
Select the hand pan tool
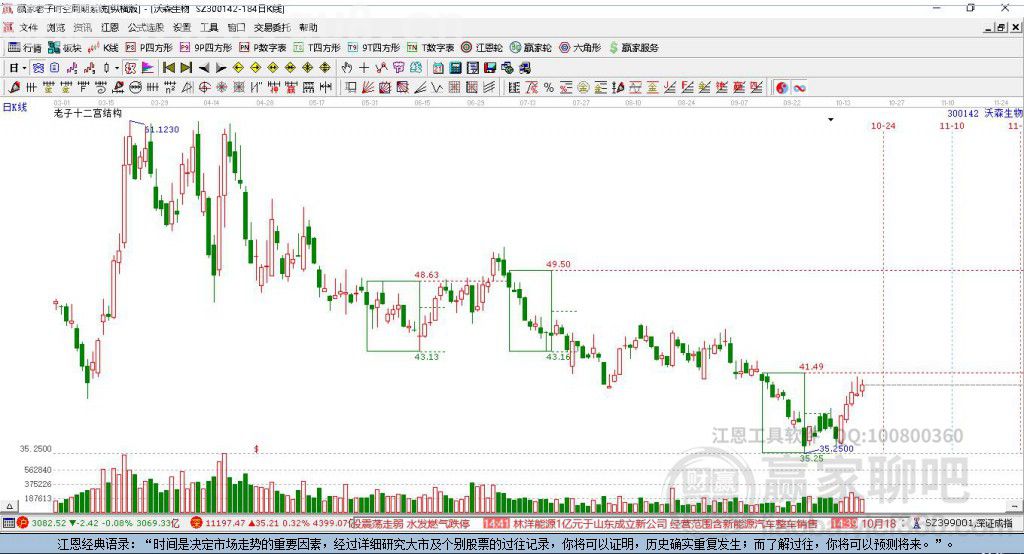click(x=347, y=68)
